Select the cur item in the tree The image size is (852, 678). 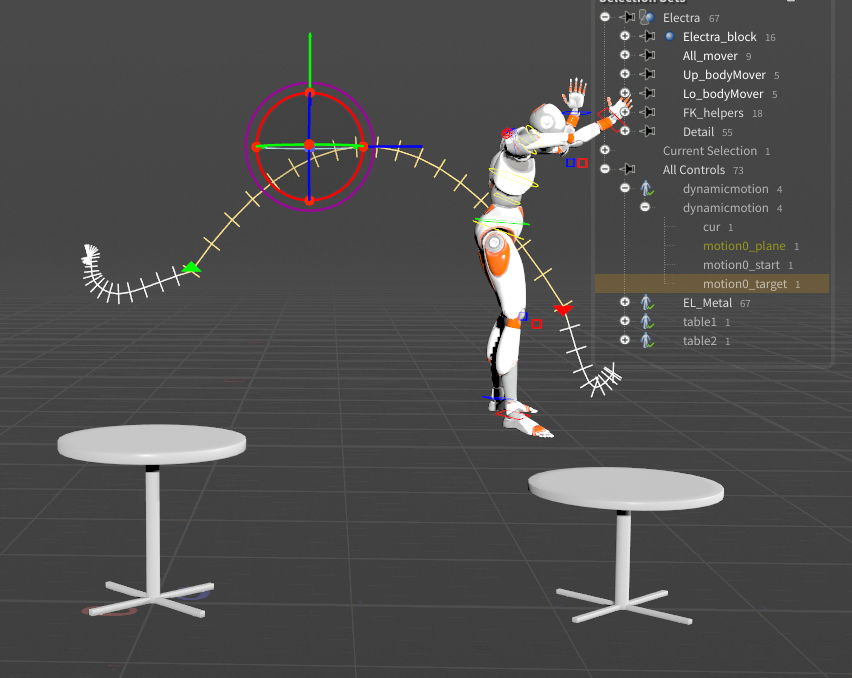coord(711,227)
